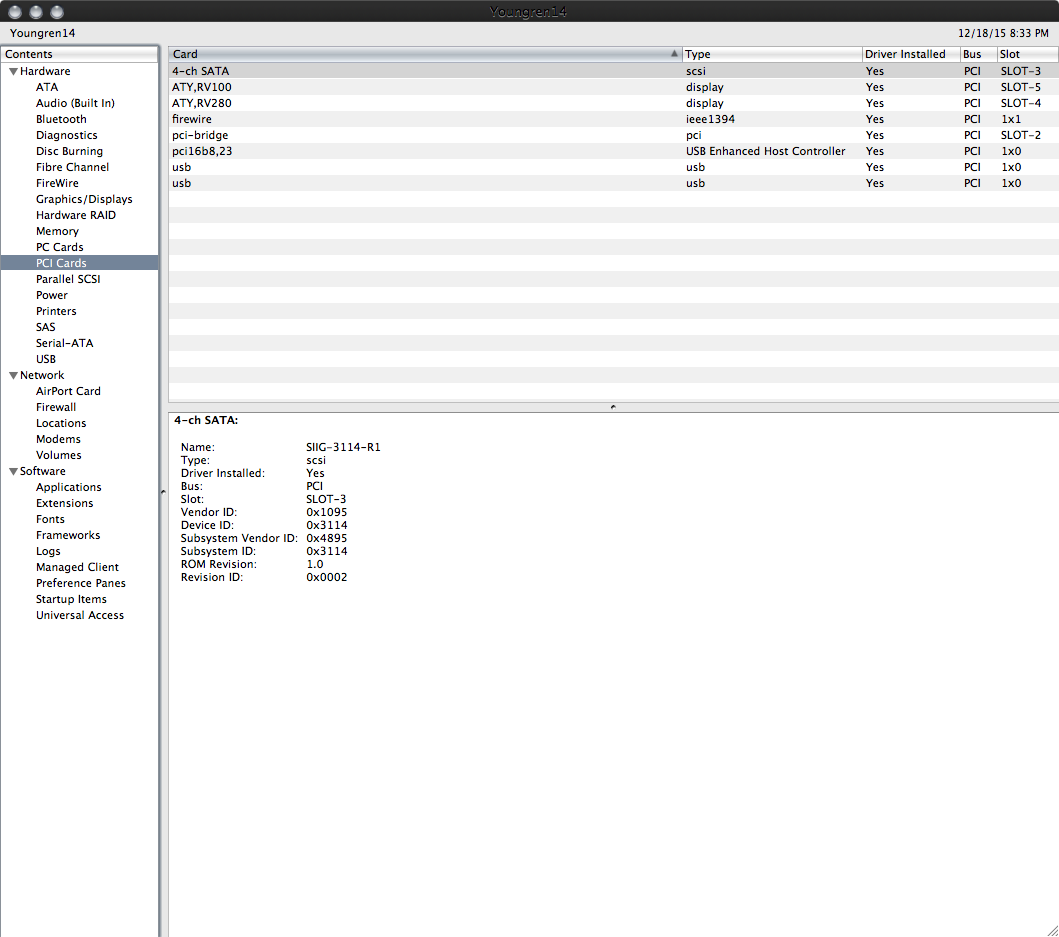Click the ieee1394 type cell
The width and height of the screenshot is (1059, 937).
coord(710,119)
